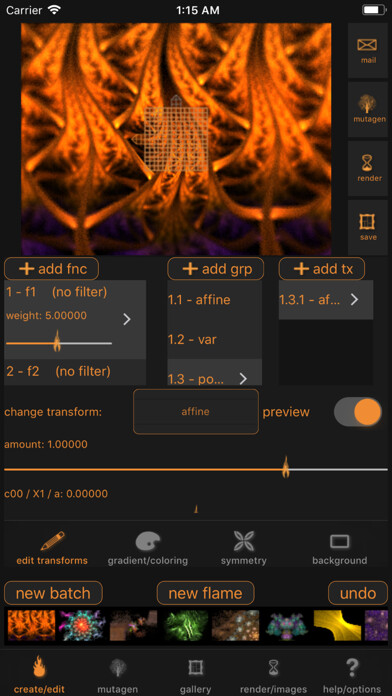
Task: Expand transform 1.3.1 - af... chevron
Action: (354, 300)
